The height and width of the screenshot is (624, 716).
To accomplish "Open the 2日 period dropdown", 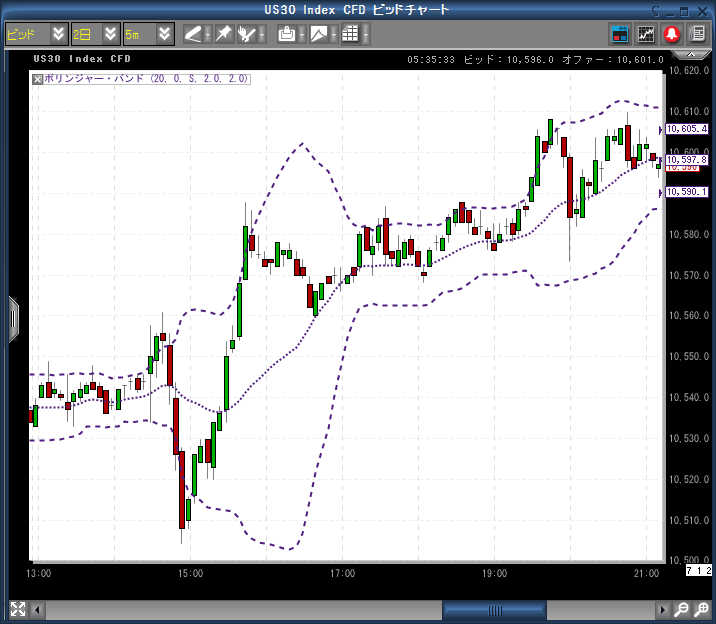I will pos(111,34).
